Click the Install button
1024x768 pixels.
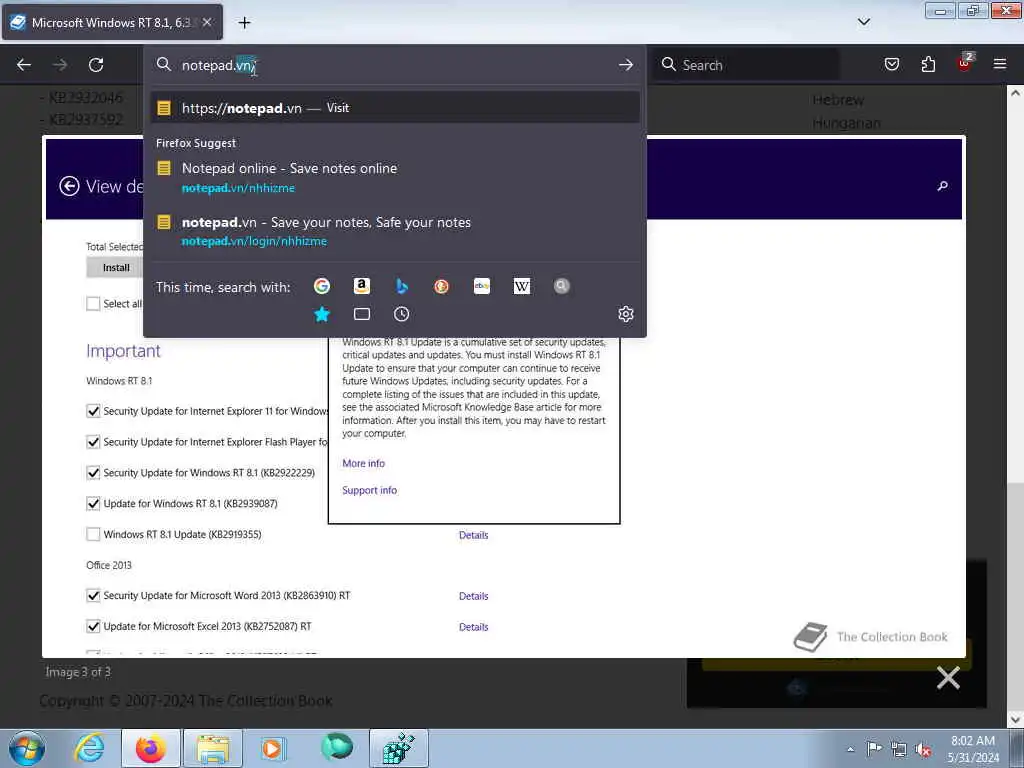click(116, 268)
